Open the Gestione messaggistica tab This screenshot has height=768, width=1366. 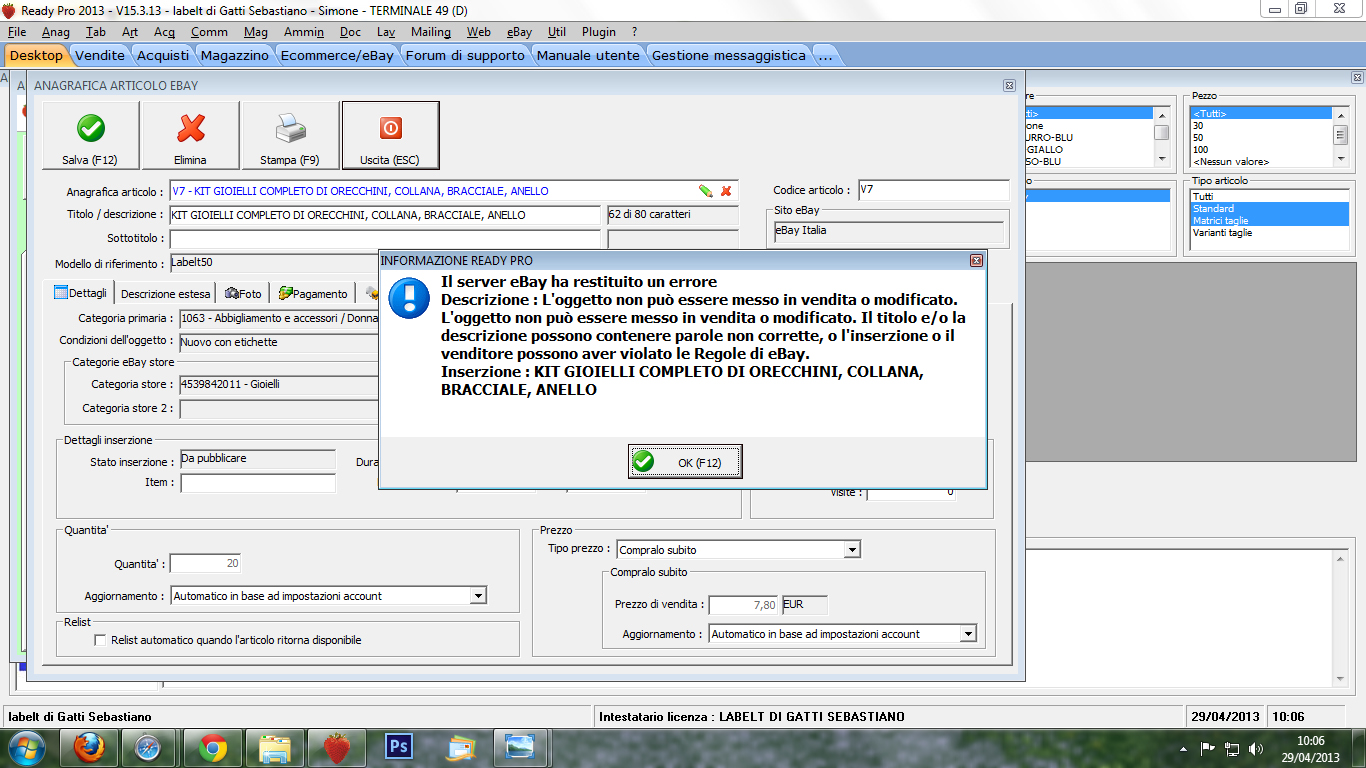[728, 55]
